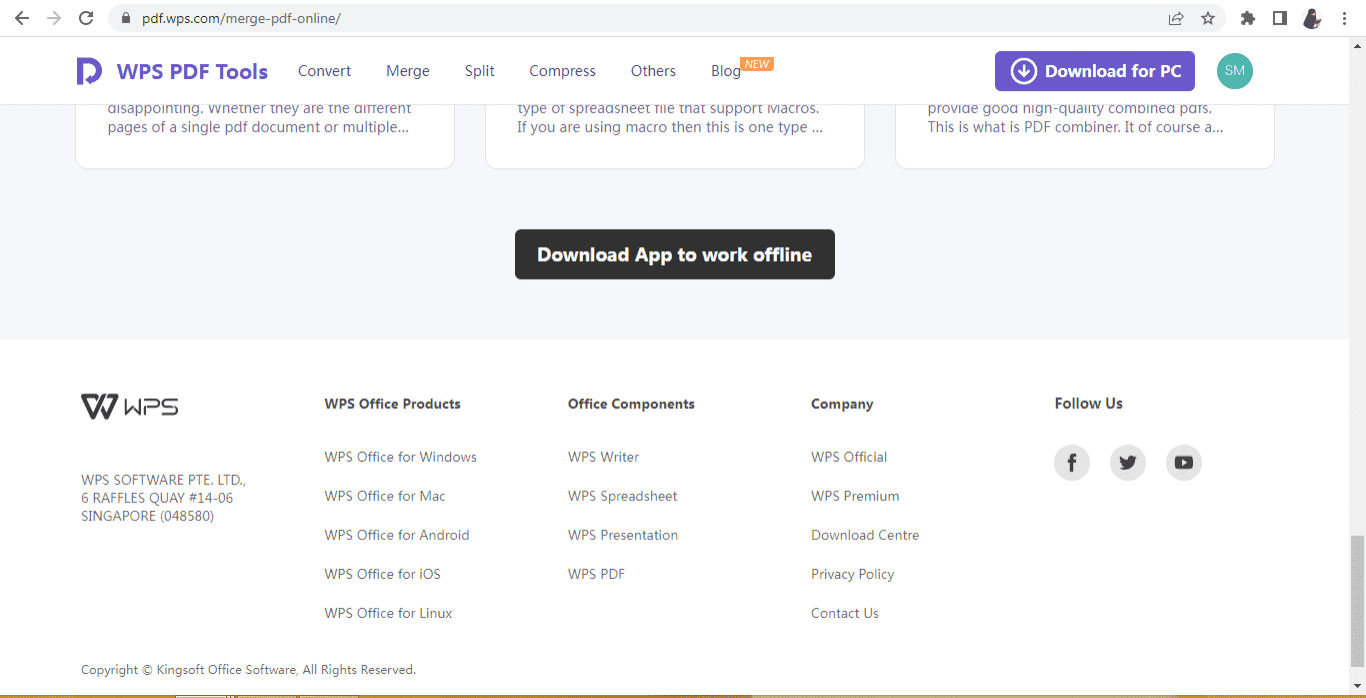Open the Convert menu
Screen dimensions: 1366x698
(324, 71)
